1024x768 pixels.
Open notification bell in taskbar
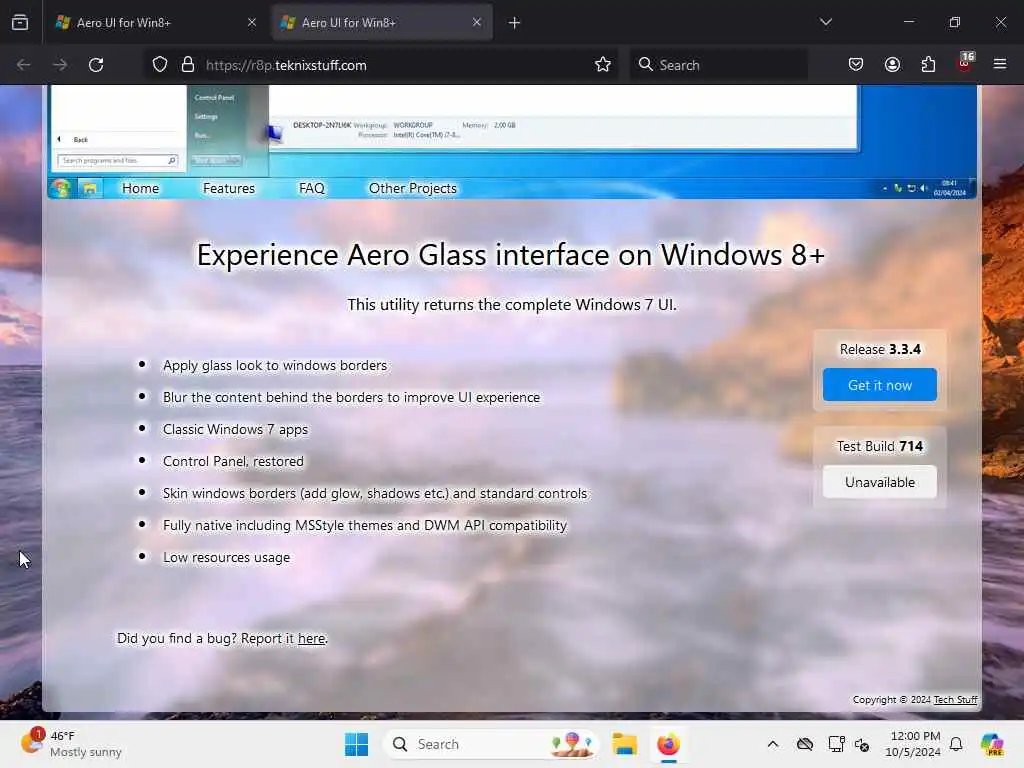[x=956, y=744]
